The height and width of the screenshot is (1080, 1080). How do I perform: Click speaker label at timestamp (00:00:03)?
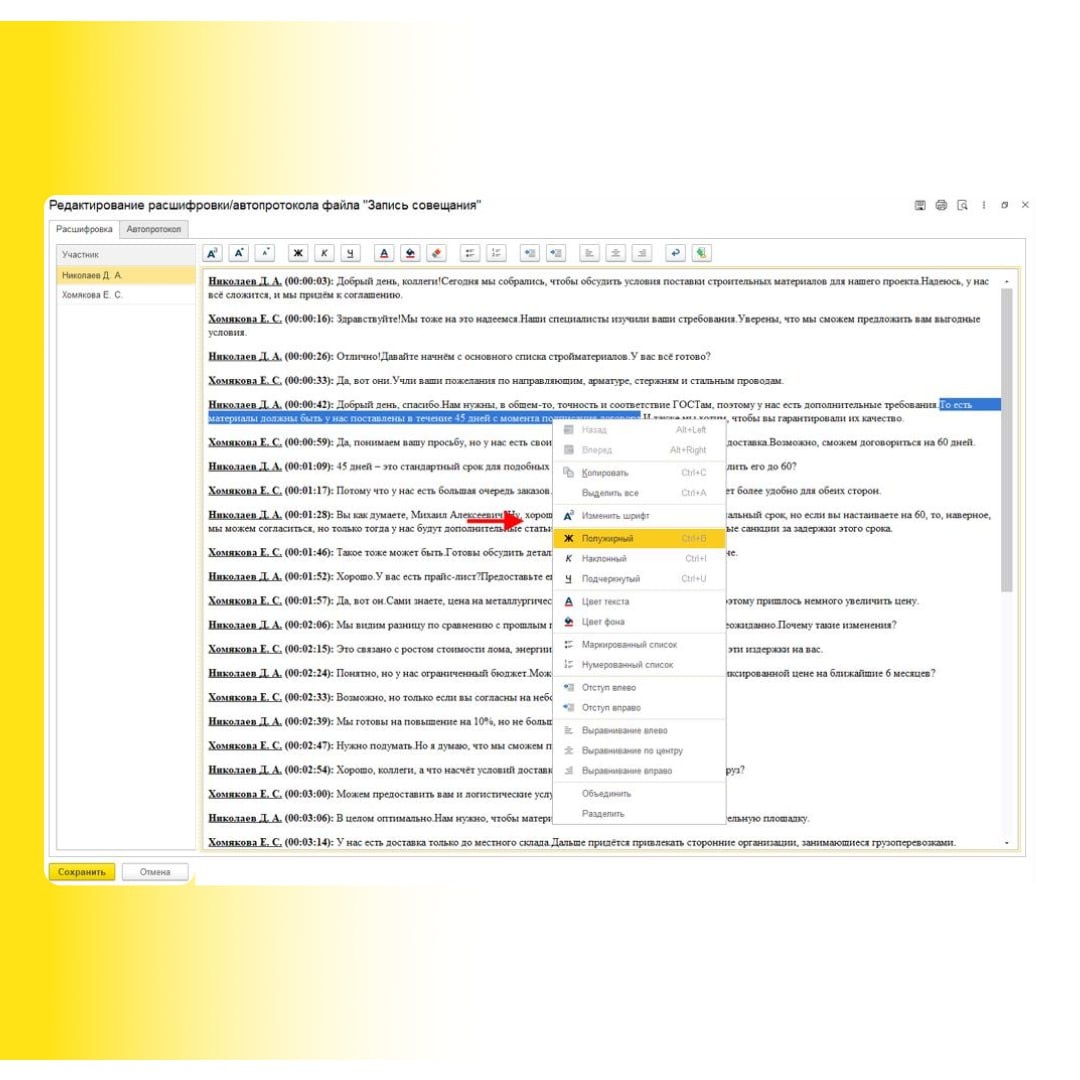245,281
